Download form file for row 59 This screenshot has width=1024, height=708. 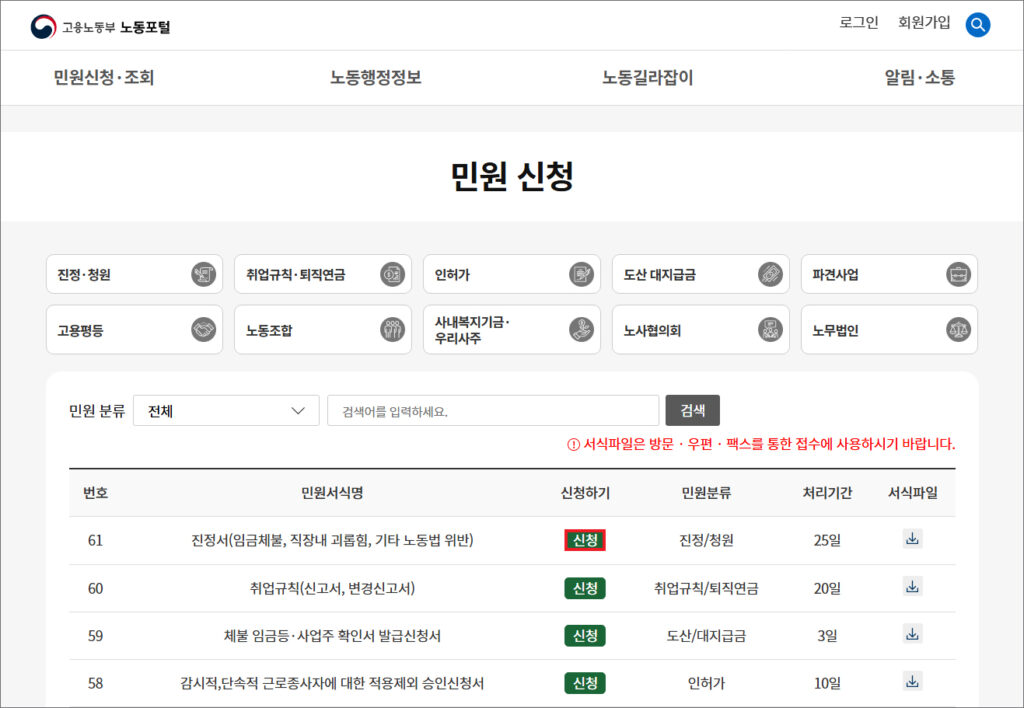(912, 634)
